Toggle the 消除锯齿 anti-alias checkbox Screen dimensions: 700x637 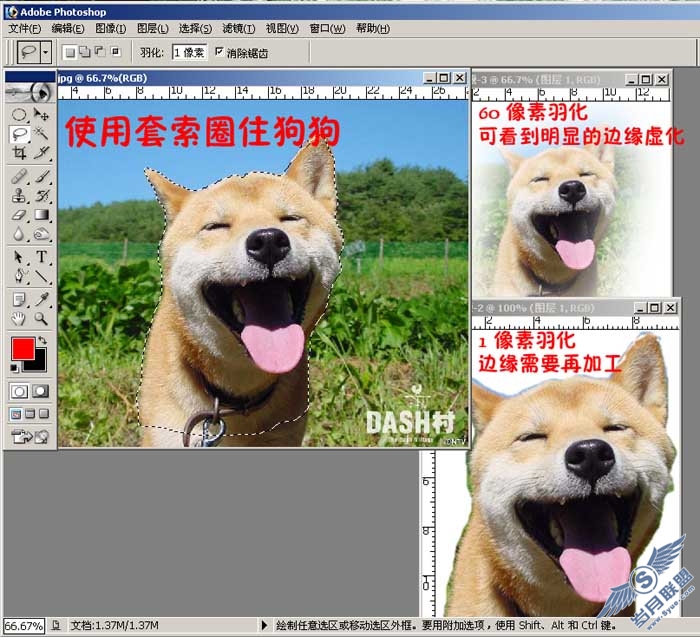point(219,51)
